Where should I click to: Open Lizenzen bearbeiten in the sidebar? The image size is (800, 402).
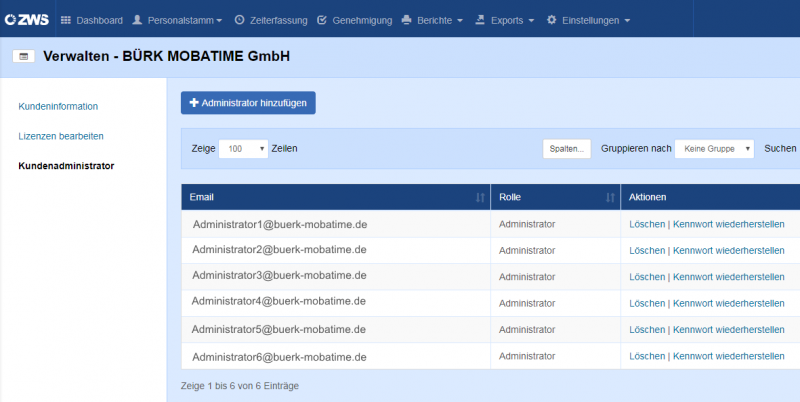[61, 136]
